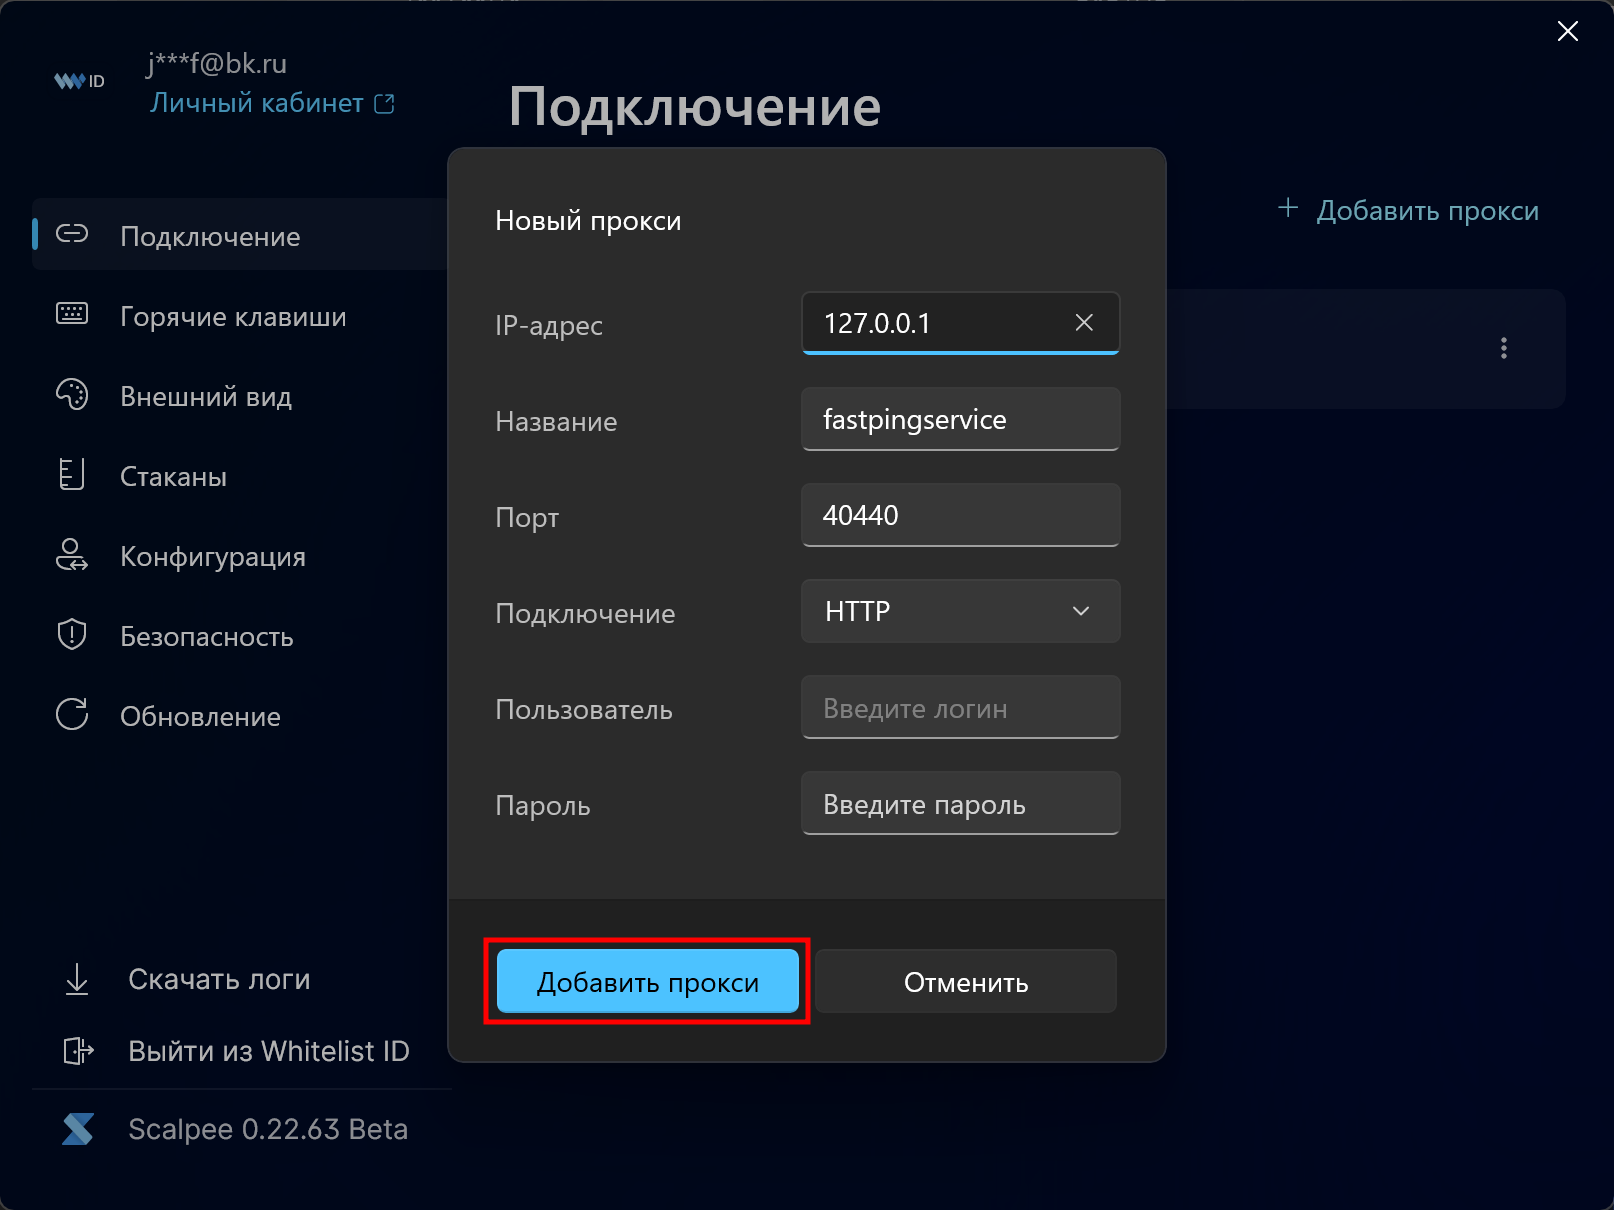
Task: Open the three-dot menu on proxy card
Action: pos(1503,348)
